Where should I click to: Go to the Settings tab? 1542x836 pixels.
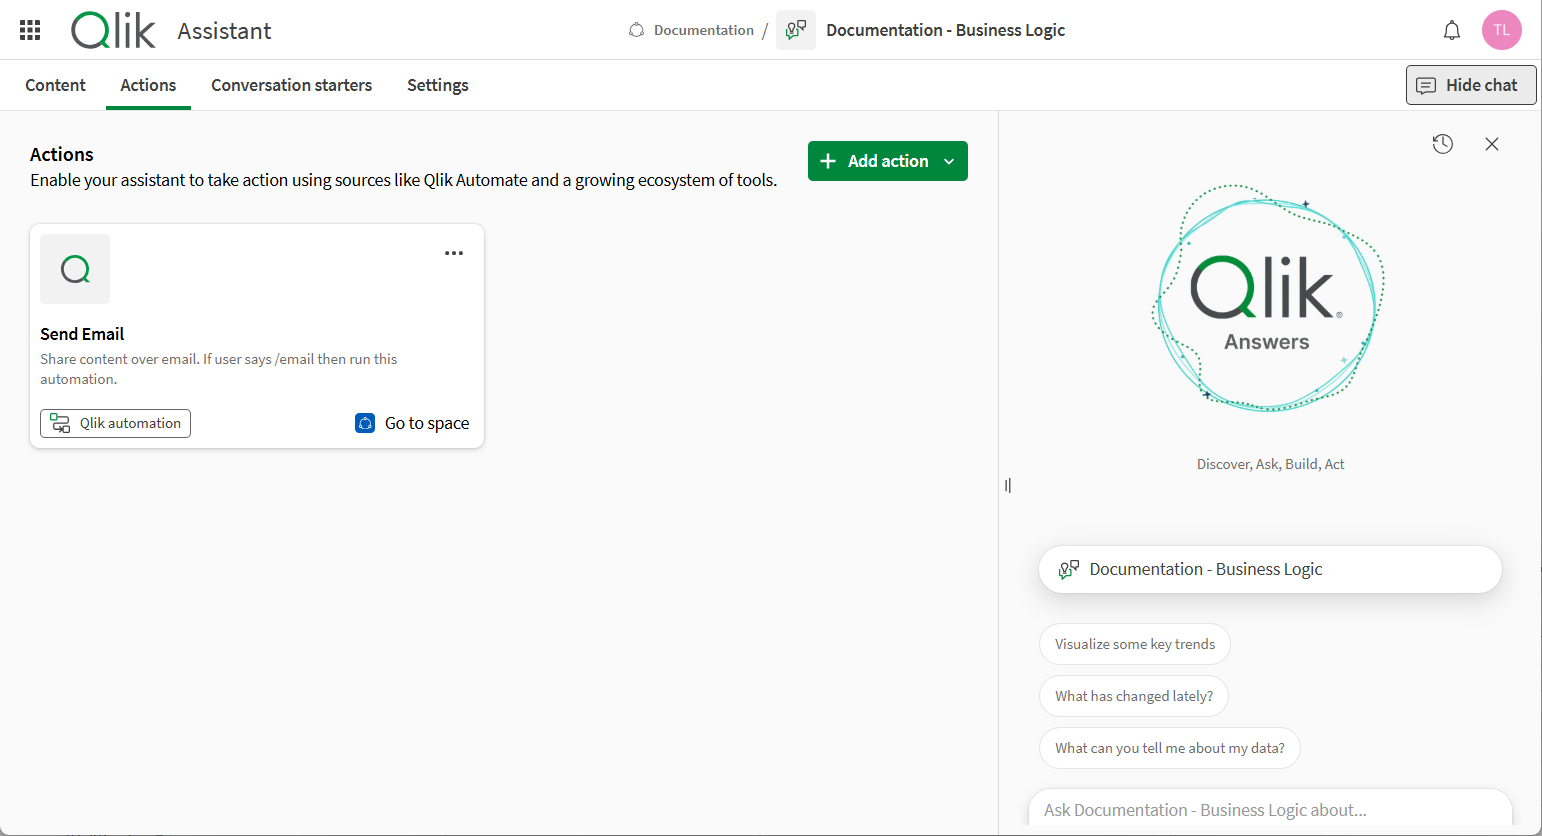coord(438,85)
